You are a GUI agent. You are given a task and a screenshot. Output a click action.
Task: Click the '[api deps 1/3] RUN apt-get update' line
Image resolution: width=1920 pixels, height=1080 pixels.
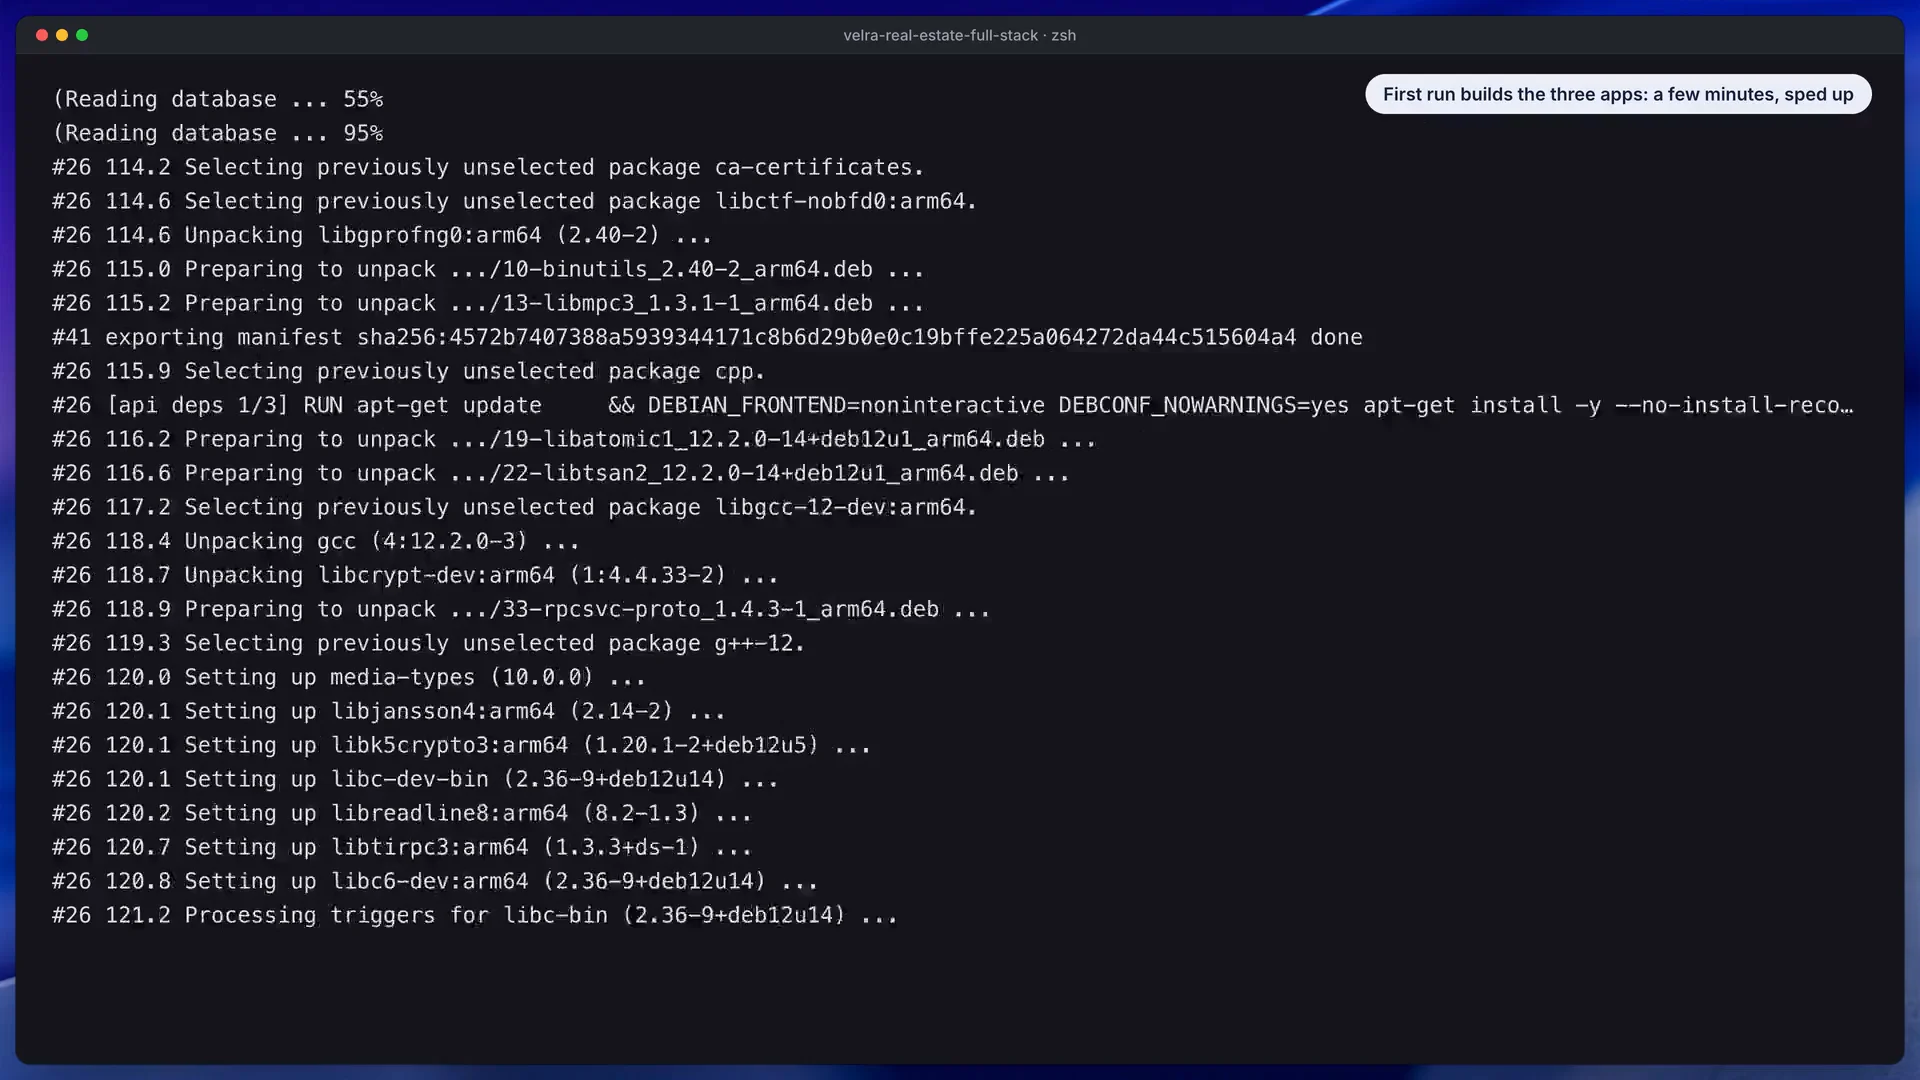tap(953, 405)
